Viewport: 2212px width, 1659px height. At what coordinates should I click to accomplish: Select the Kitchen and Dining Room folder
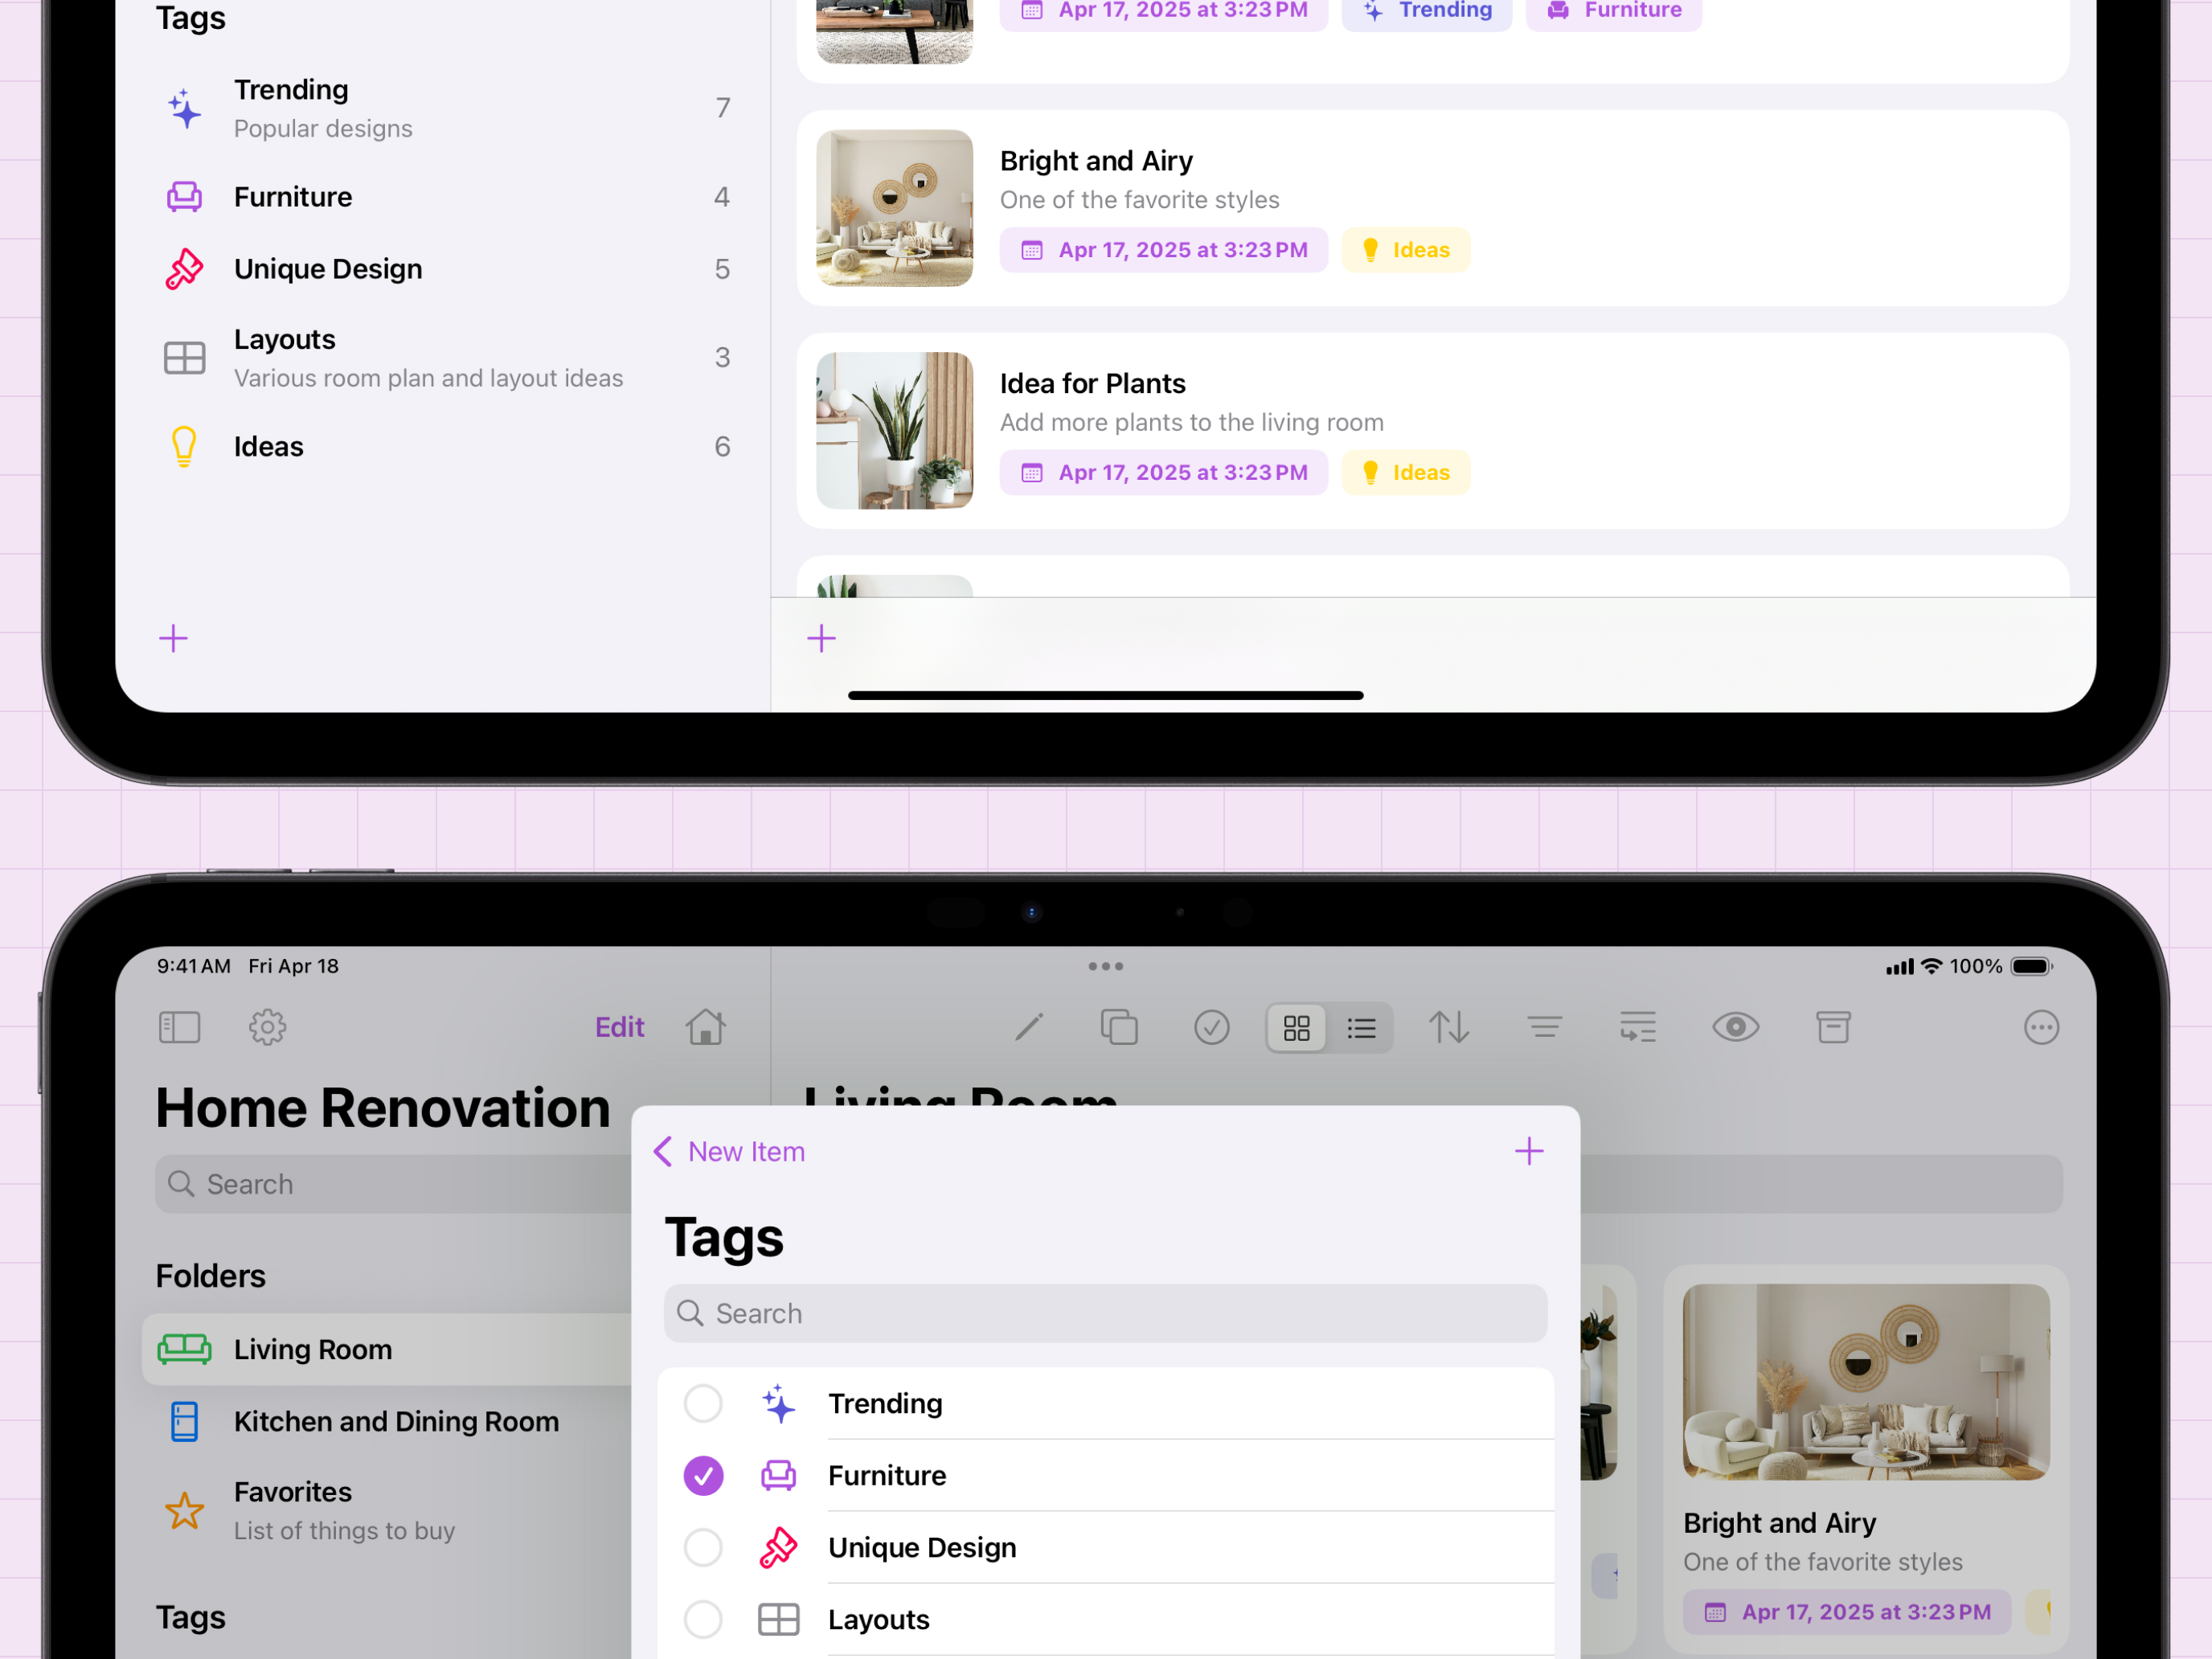click(x=387, y=1421)
